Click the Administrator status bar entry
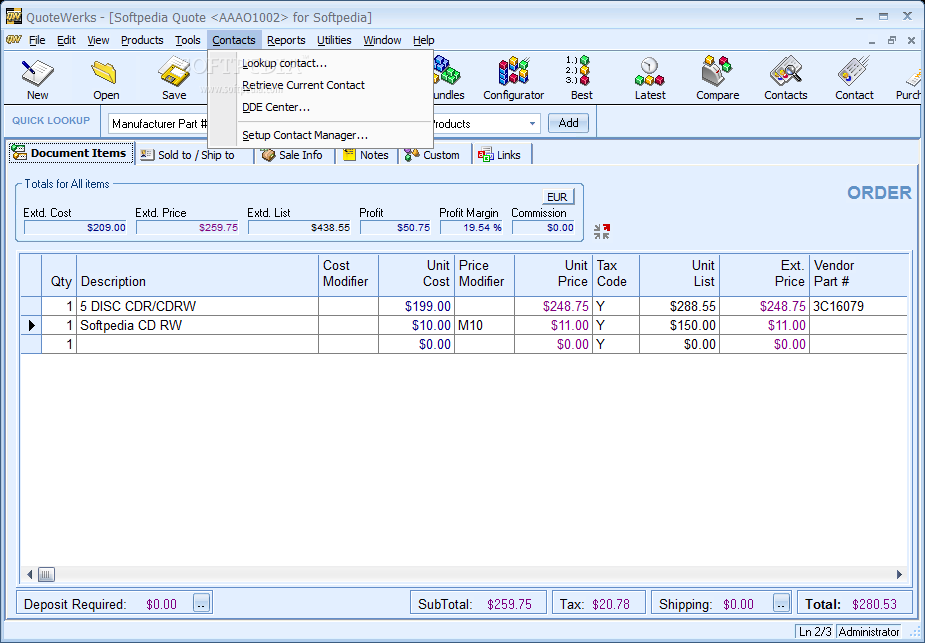The image size is (925, 643). pos(868,632)
